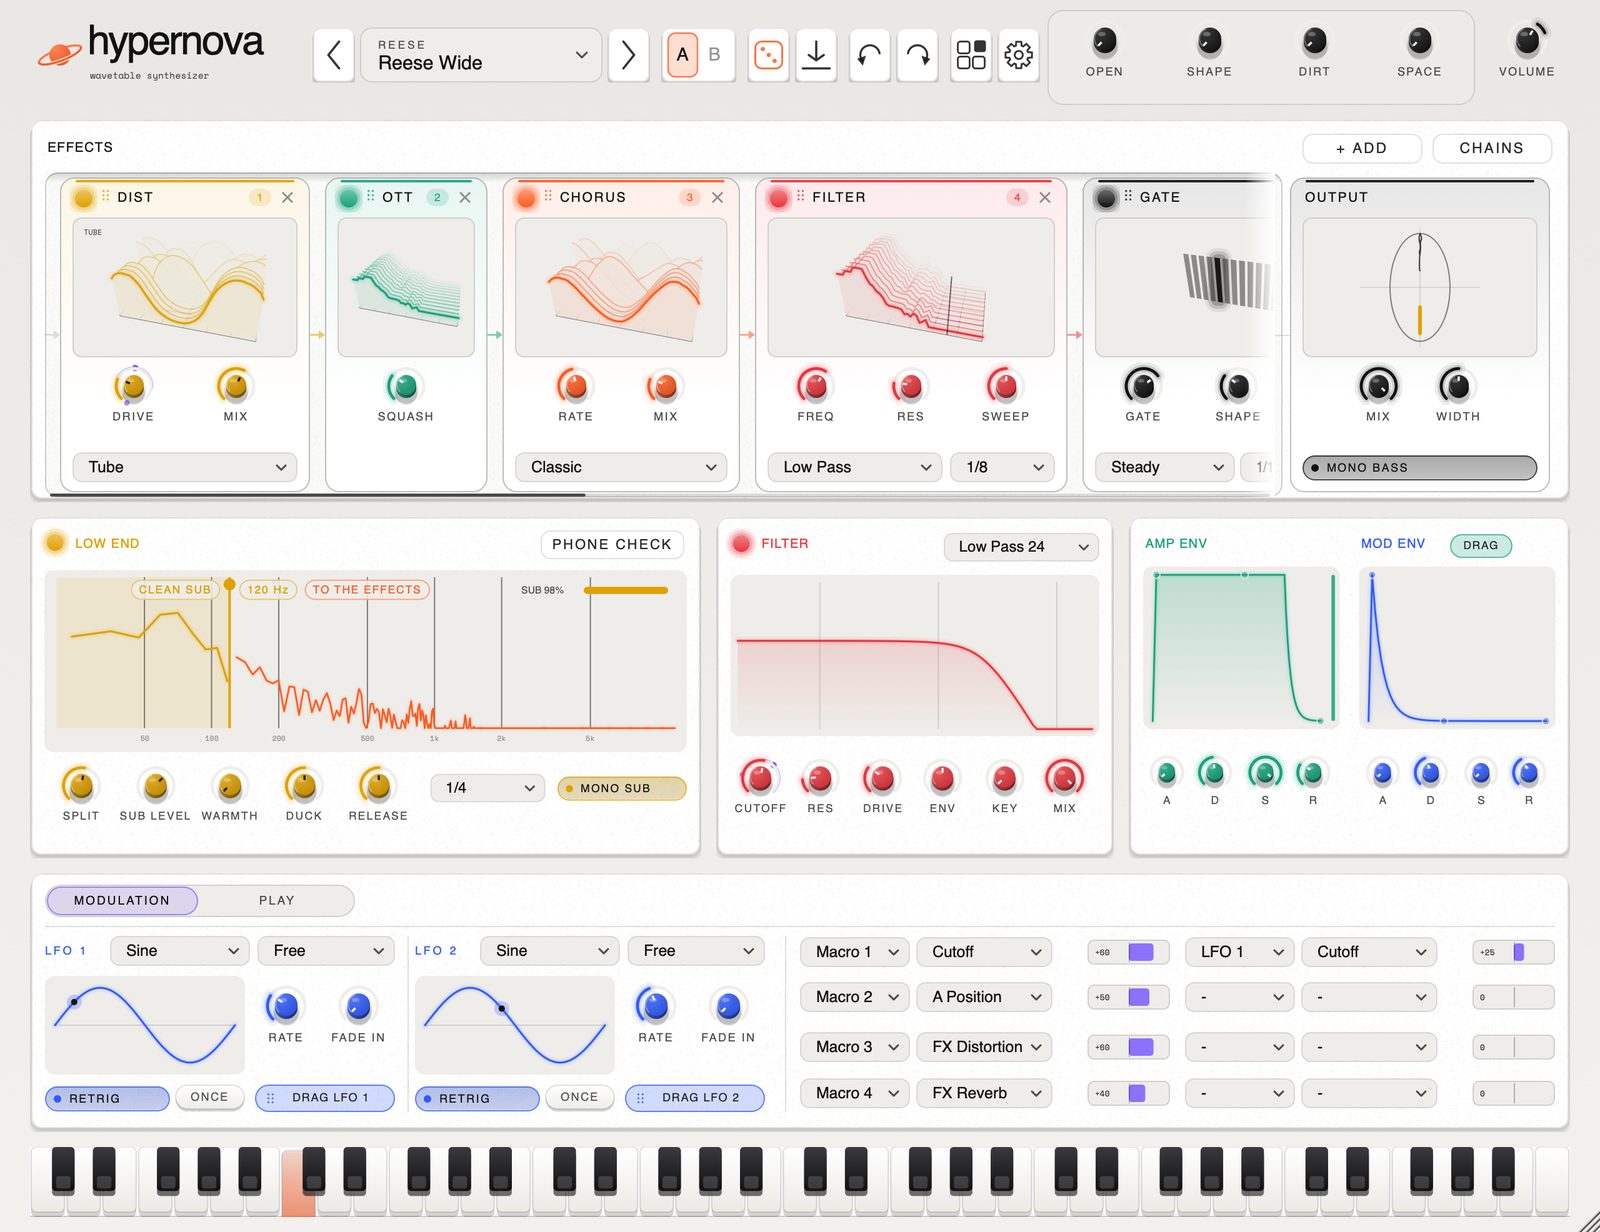The width and height of the screenshot is (1600, 1232).
Task: Enable the MONO BASS button
Action: click(1420, 467)
